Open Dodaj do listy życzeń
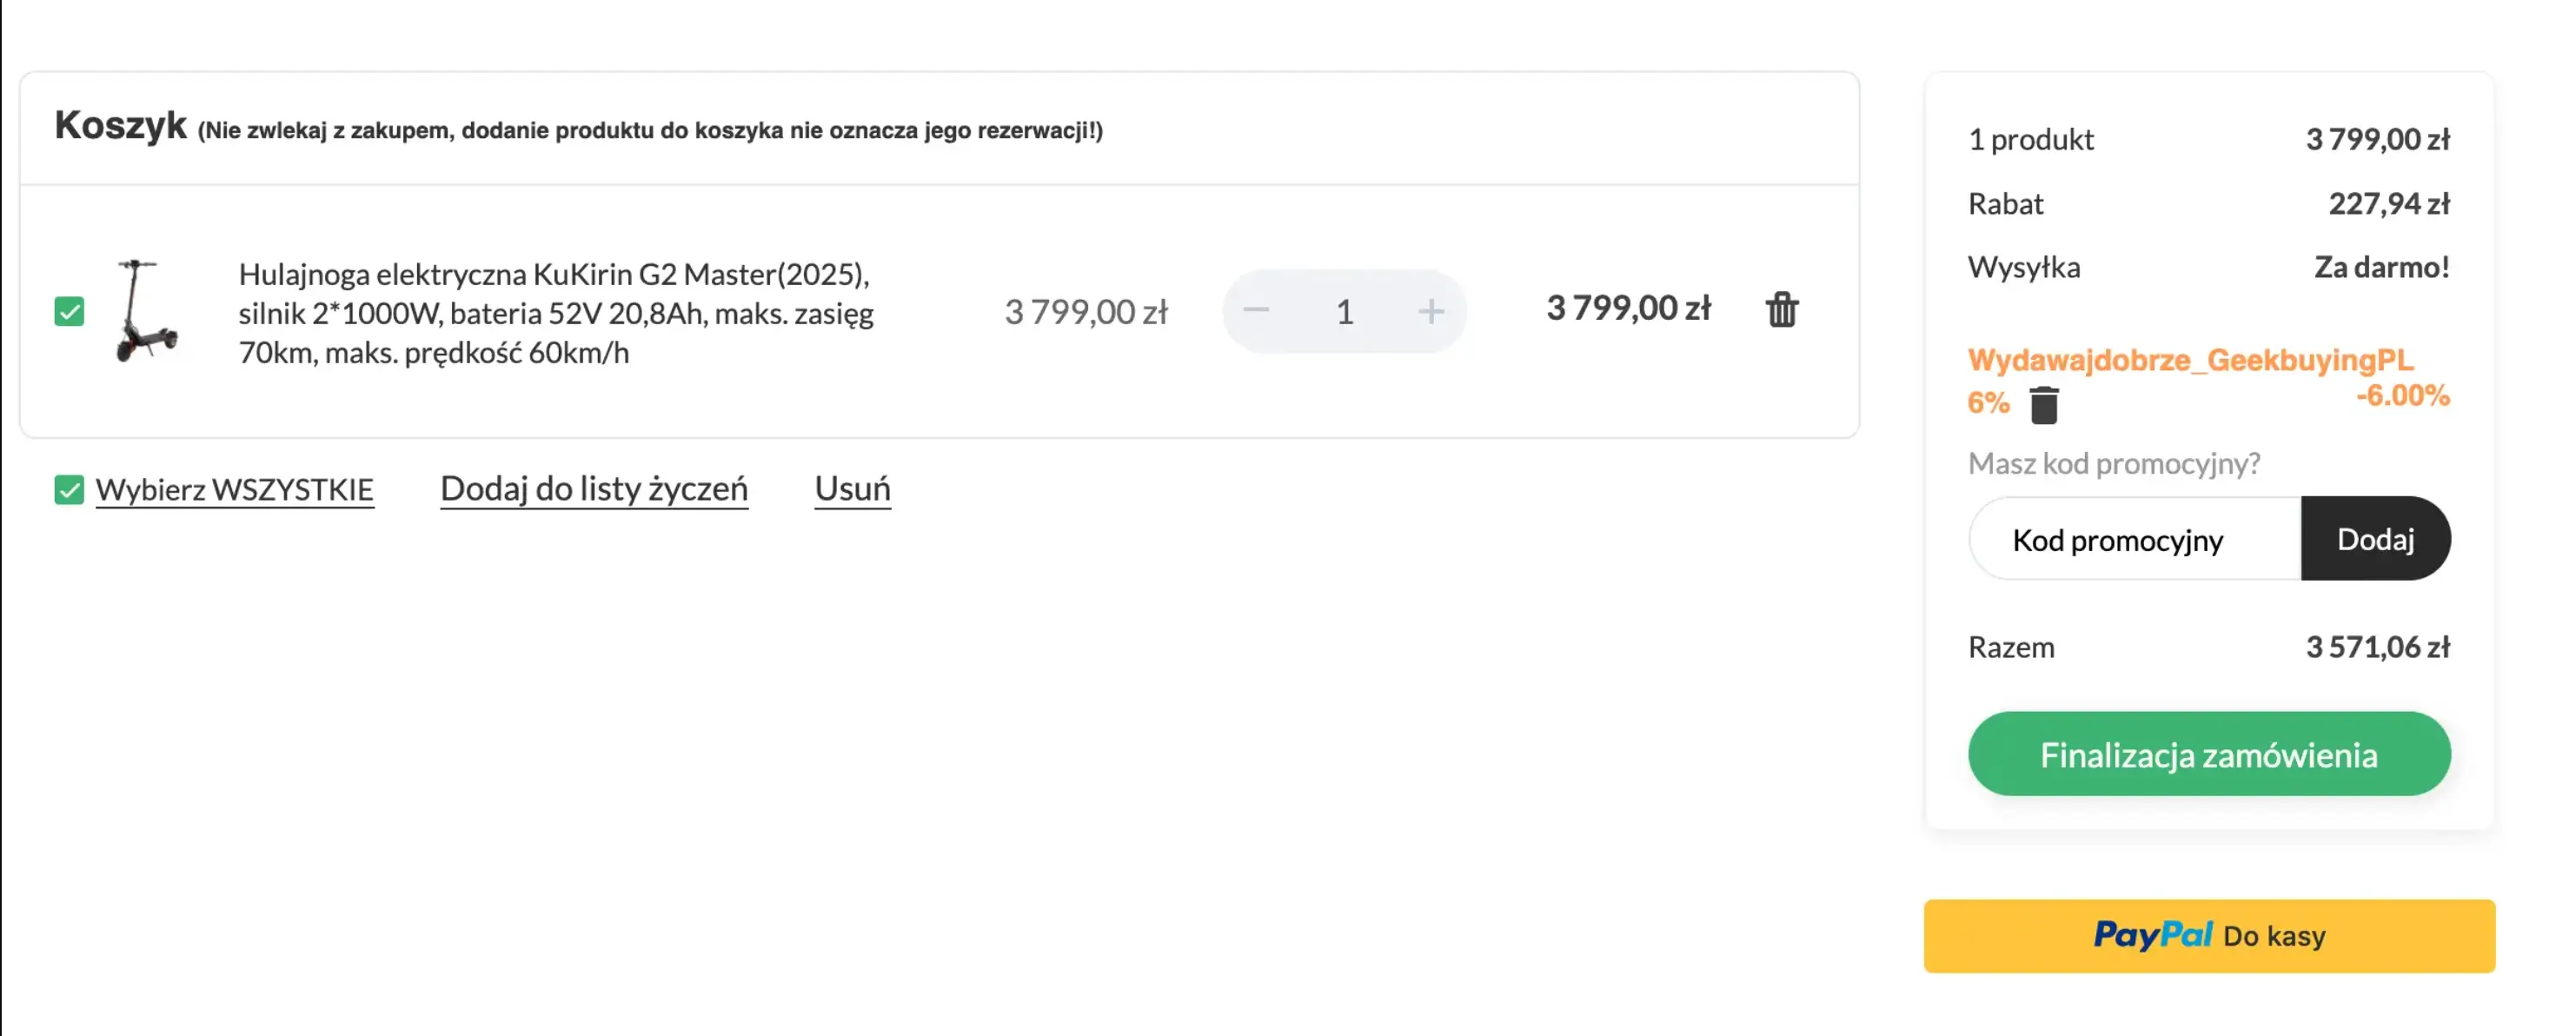2576x1036 pixels. click(594, 489)
